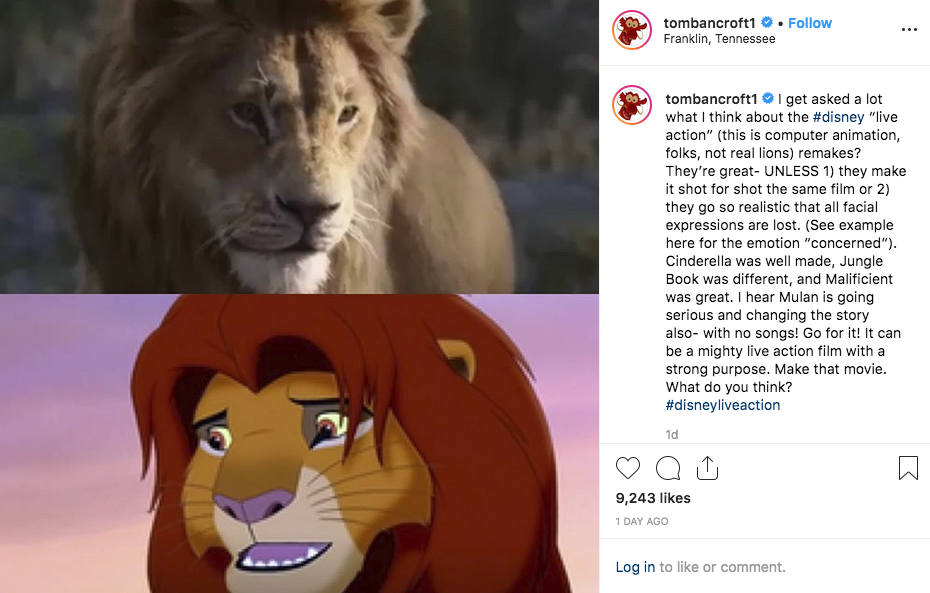Screen dimensions: 930x593
Task: Click the animated Simba image below
Action: [x=300, y=443]
